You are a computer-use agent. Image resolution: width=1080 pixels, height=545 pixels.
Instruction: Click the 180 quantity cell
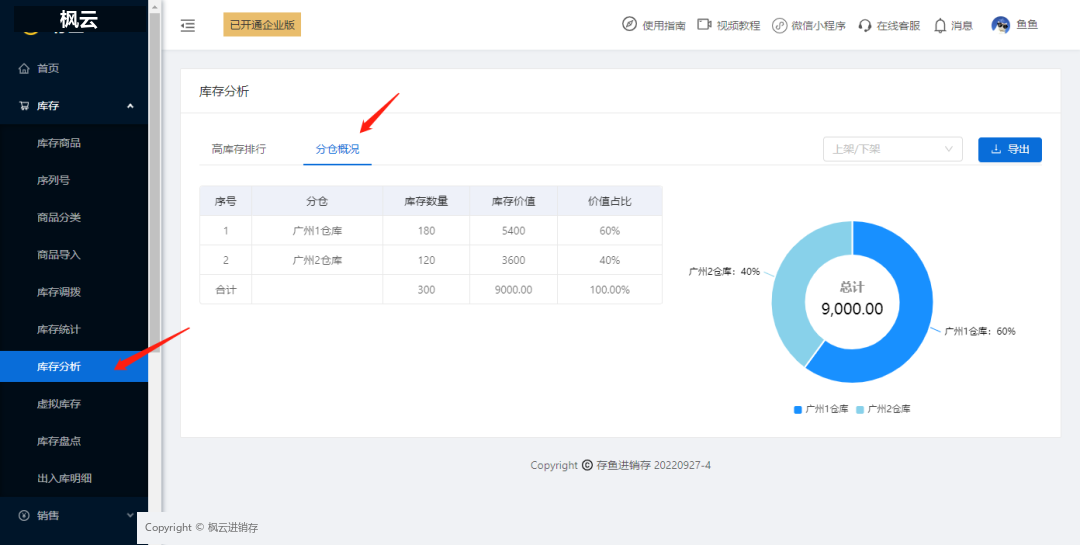tap(426, 231)
